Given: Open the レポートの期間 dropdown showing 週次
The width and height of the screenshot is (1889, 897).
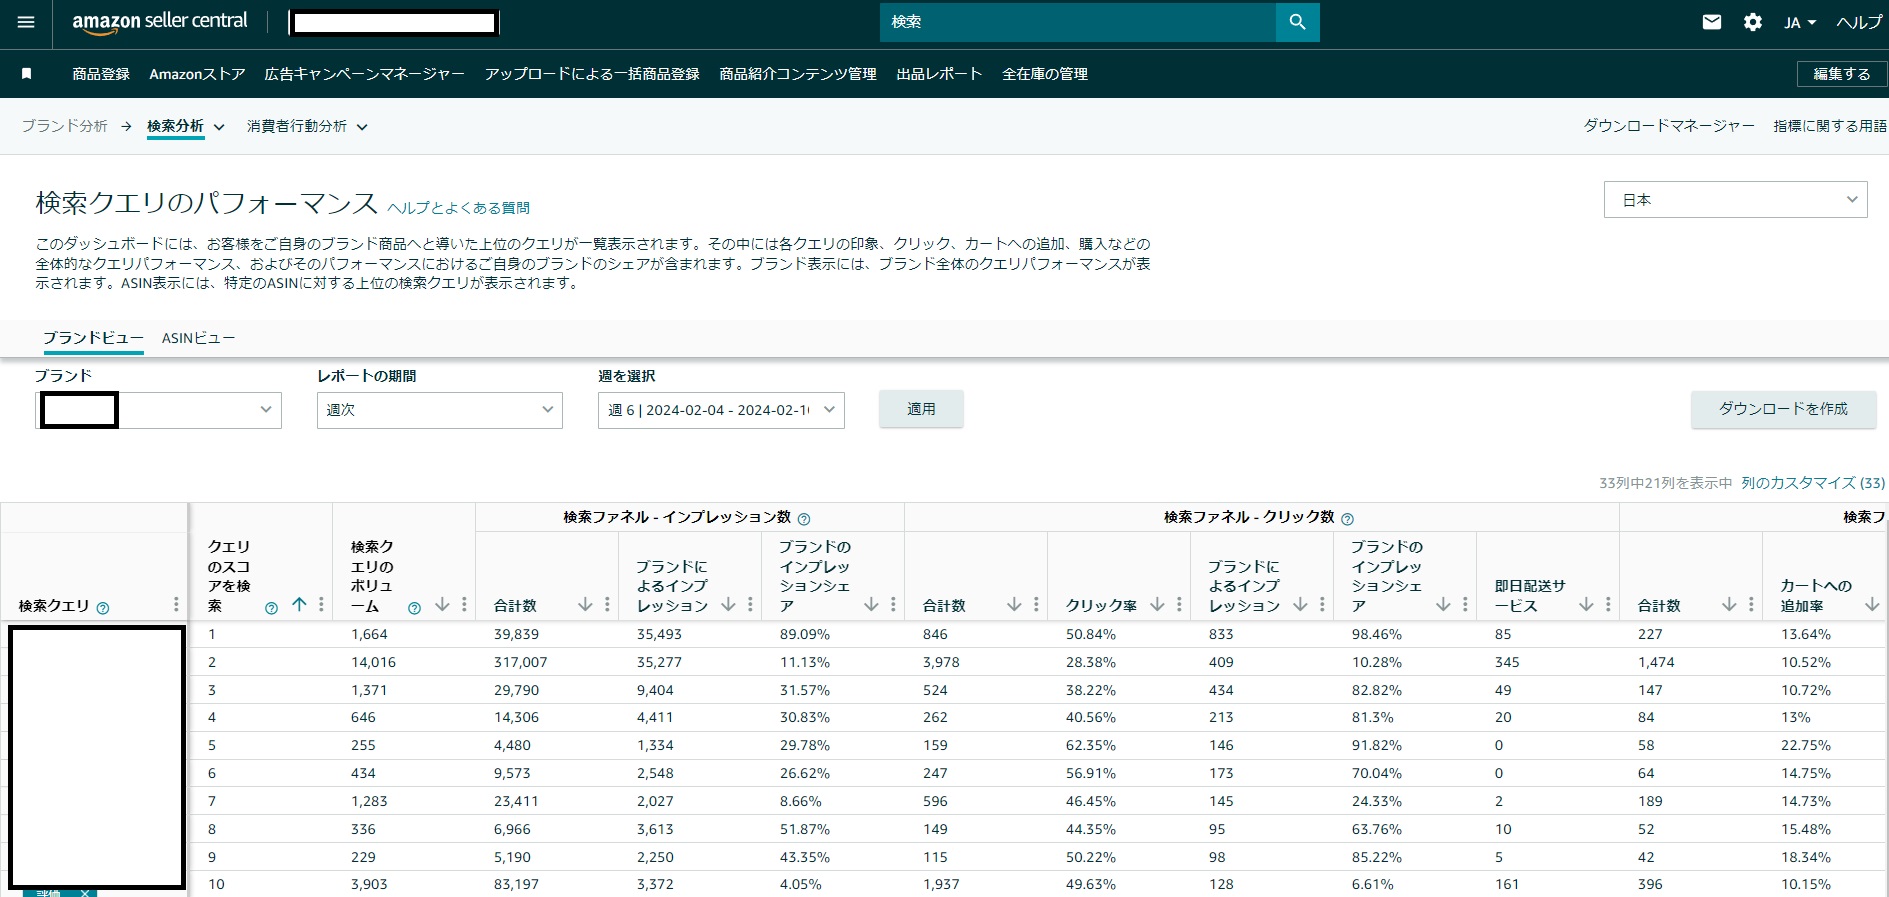Looking at the screenshot, I should (x=439, y=410).
